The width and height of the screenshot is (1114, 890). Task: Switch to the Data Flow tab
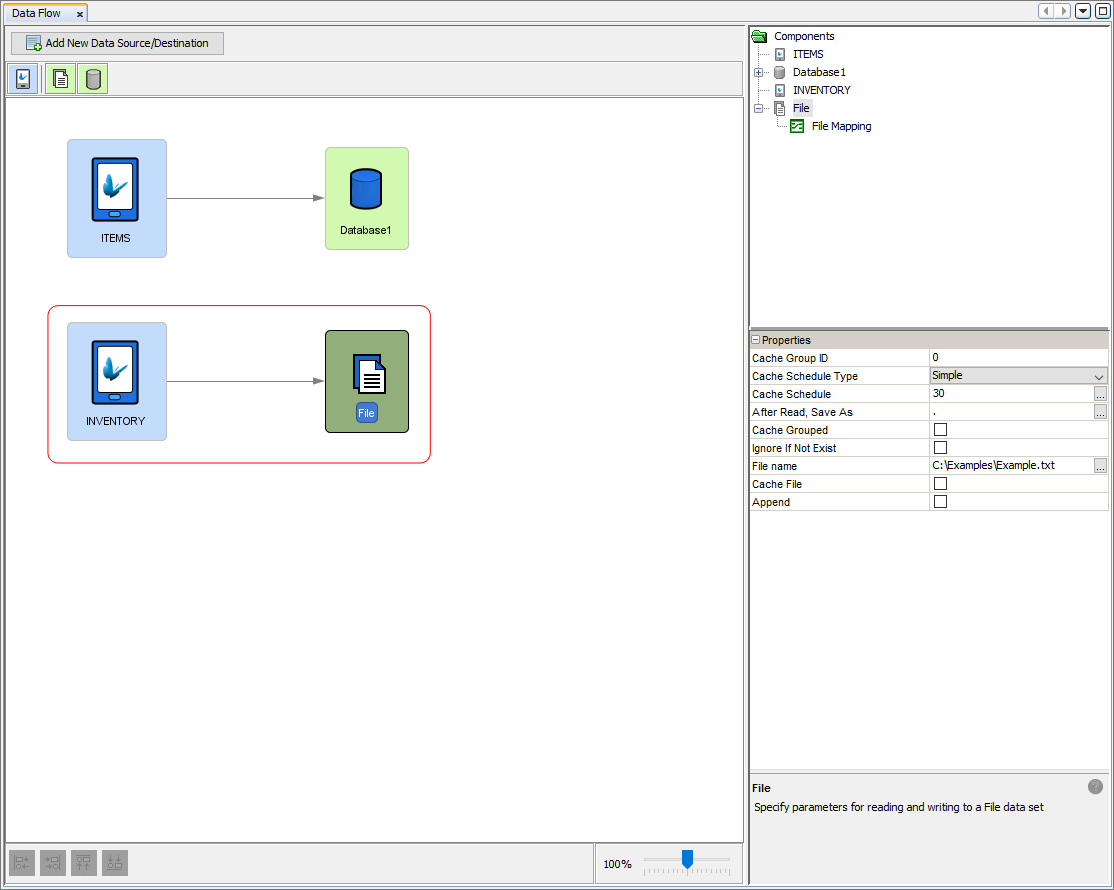(36, 13)
